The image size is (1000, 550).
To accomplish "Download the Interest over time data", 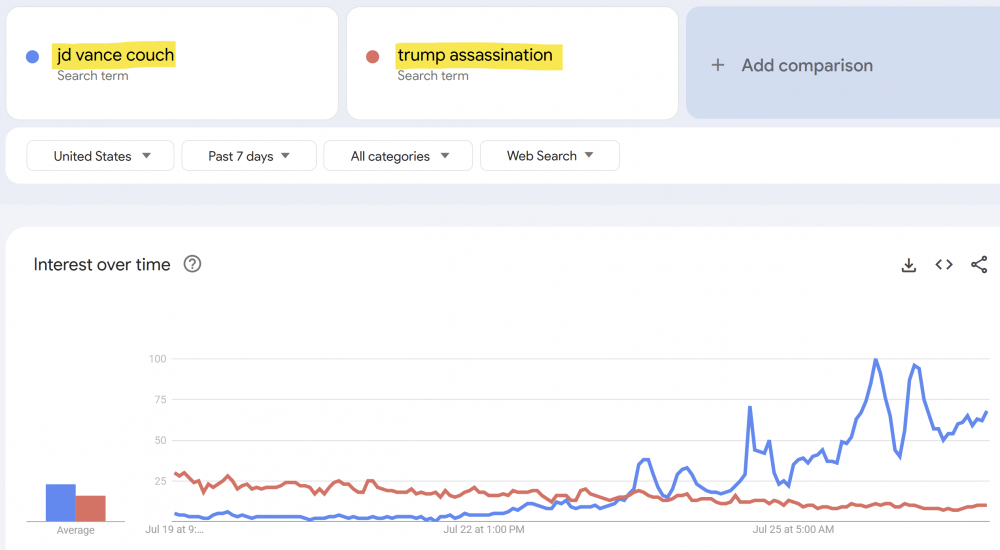I will pos(908,265).
